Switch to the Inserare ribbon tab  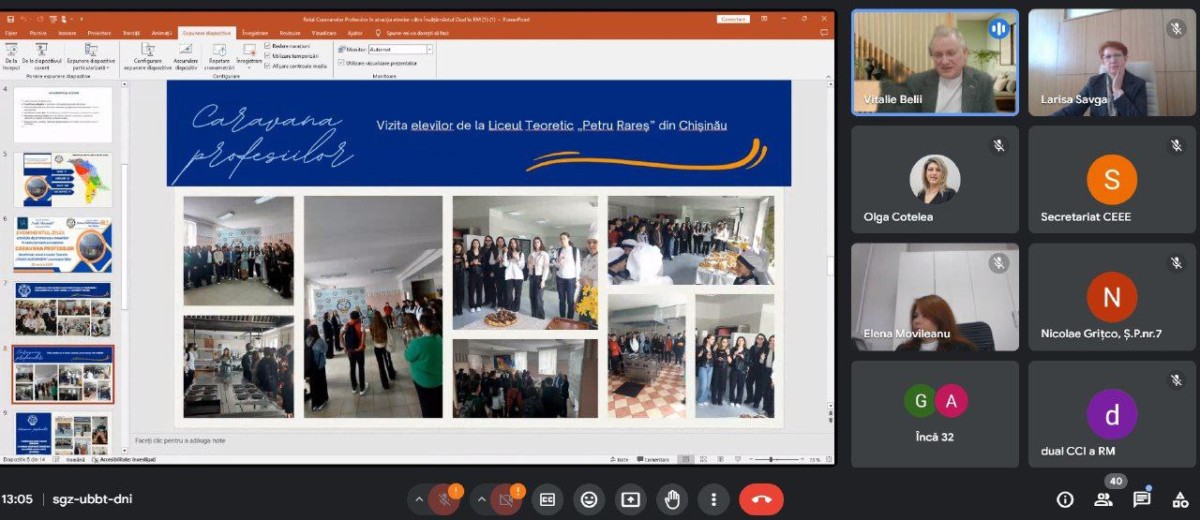pyautogui.click(x=67, y=33)
